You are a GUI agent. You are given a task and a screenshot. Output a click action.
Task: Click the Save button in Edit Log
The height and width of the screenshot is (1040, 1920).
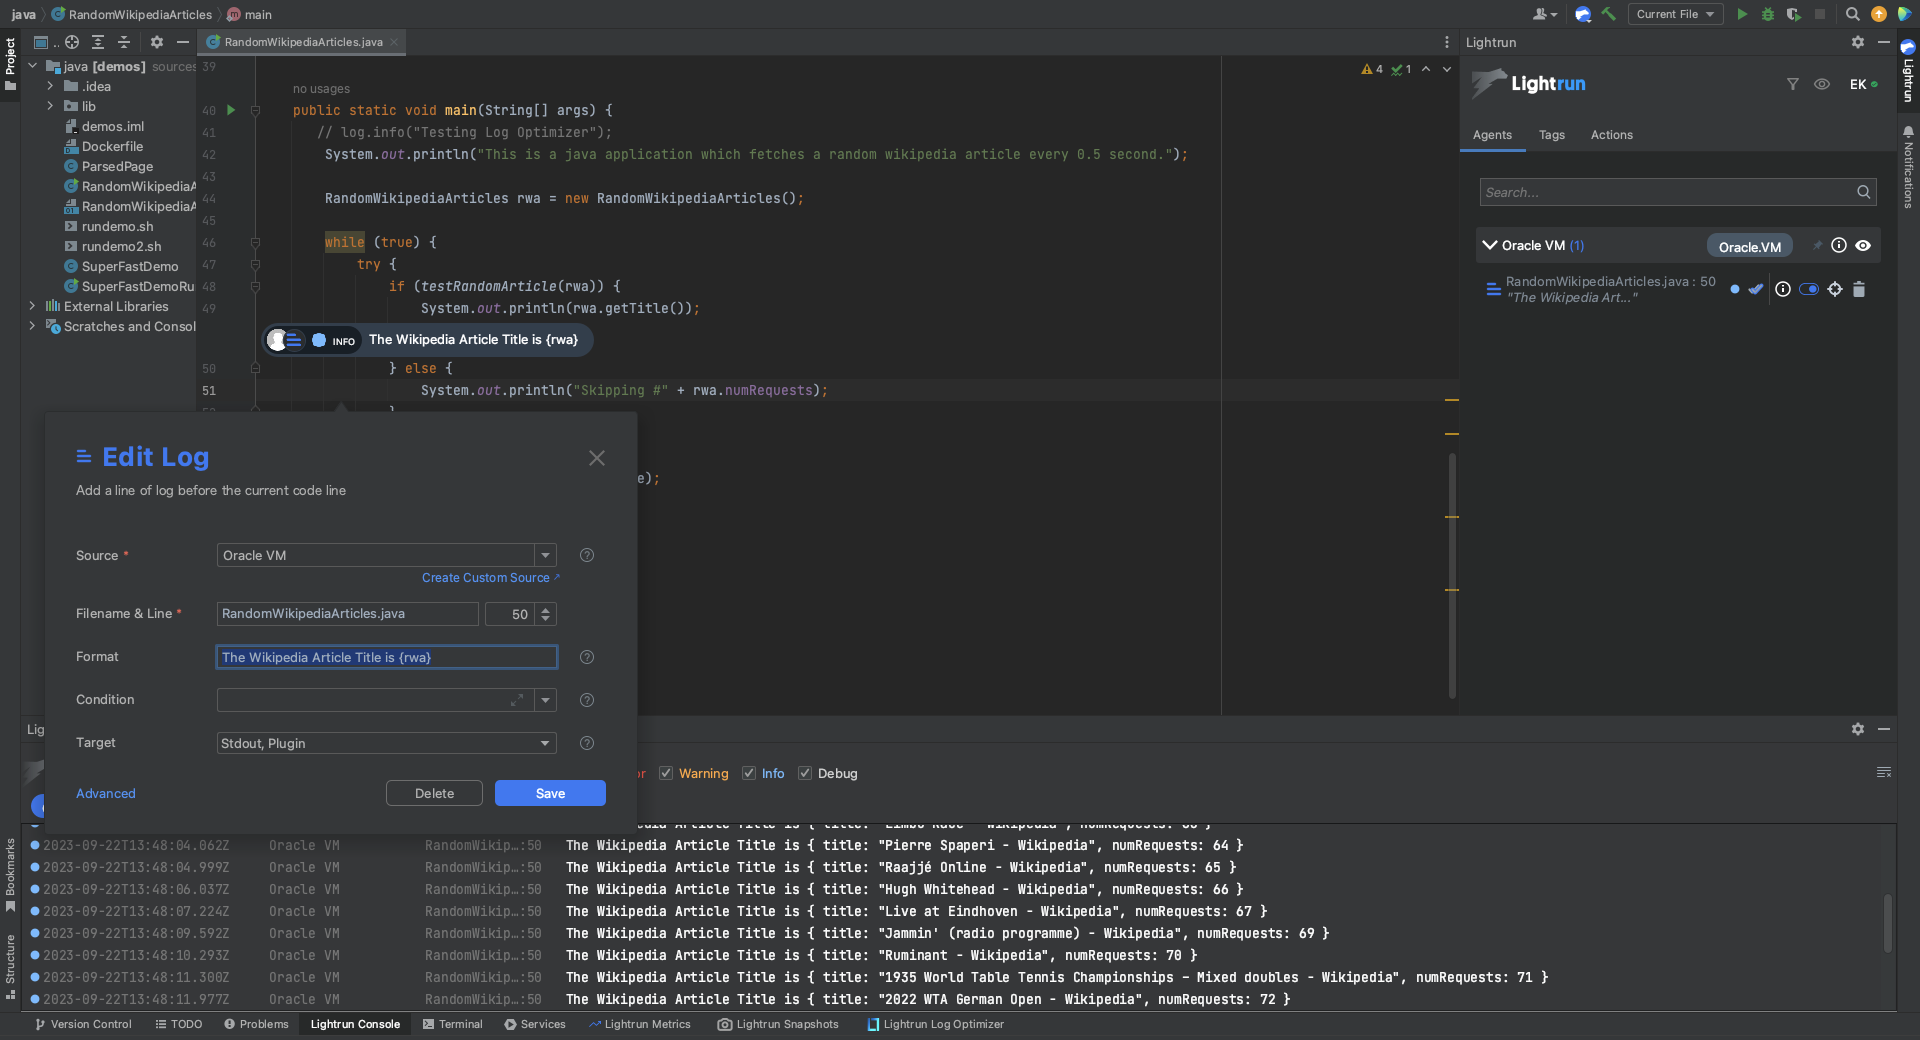[x=550, y=793]
